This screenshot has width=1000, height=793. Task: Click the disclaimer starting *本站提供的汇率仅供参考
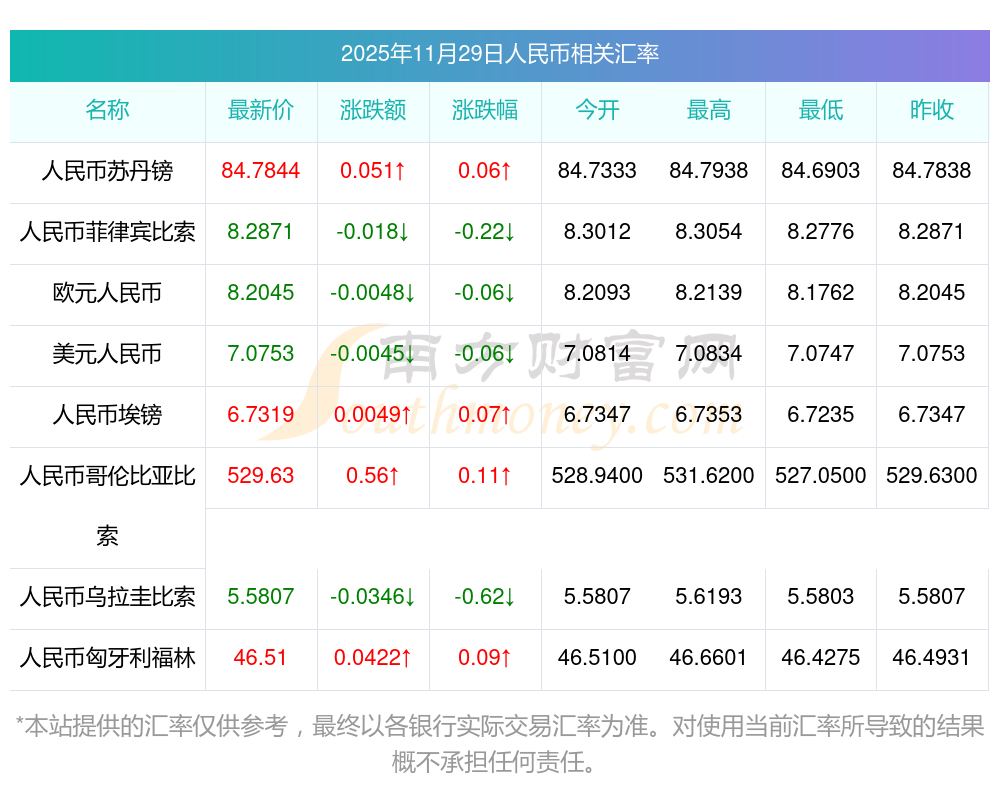point(499,744)
